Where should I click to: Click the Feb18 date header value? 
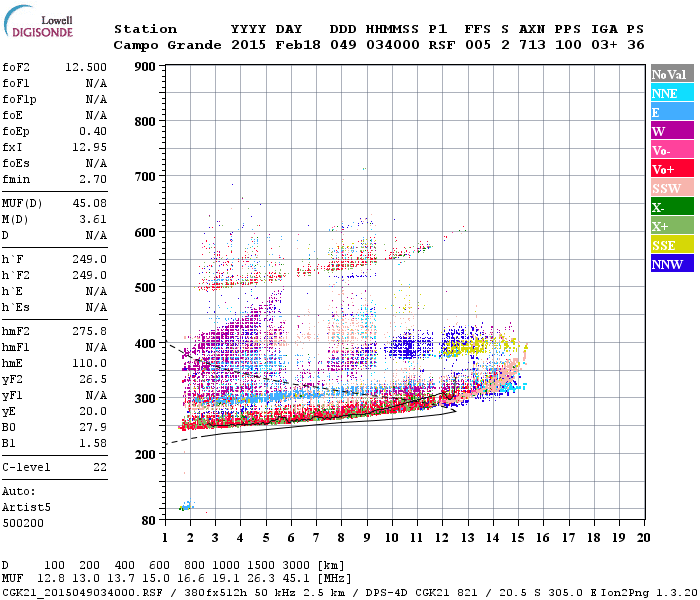[298, 45]
